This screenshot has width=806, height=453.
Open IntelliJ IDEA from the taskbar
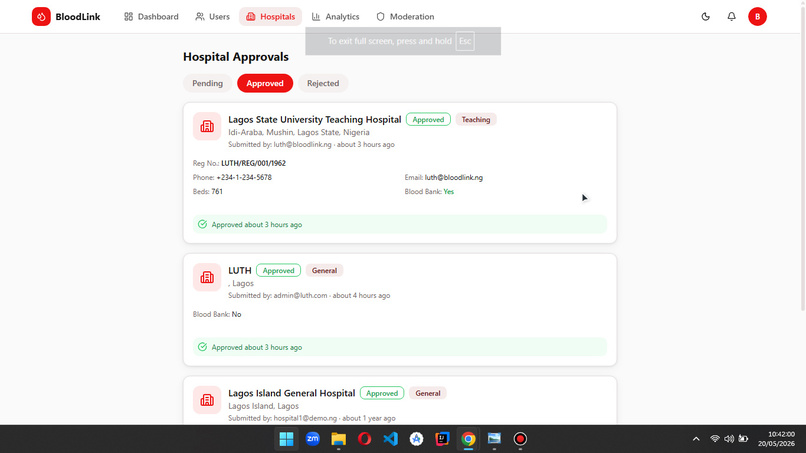pos(442,439)
